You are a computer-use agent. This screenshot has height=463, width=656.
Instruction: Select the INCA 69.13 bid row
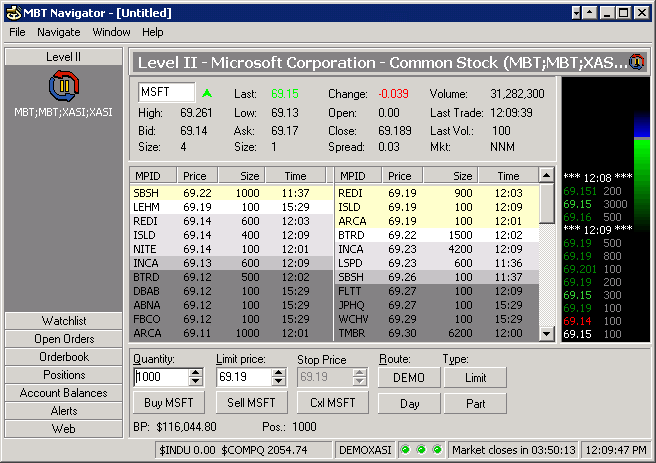point(231,263)
